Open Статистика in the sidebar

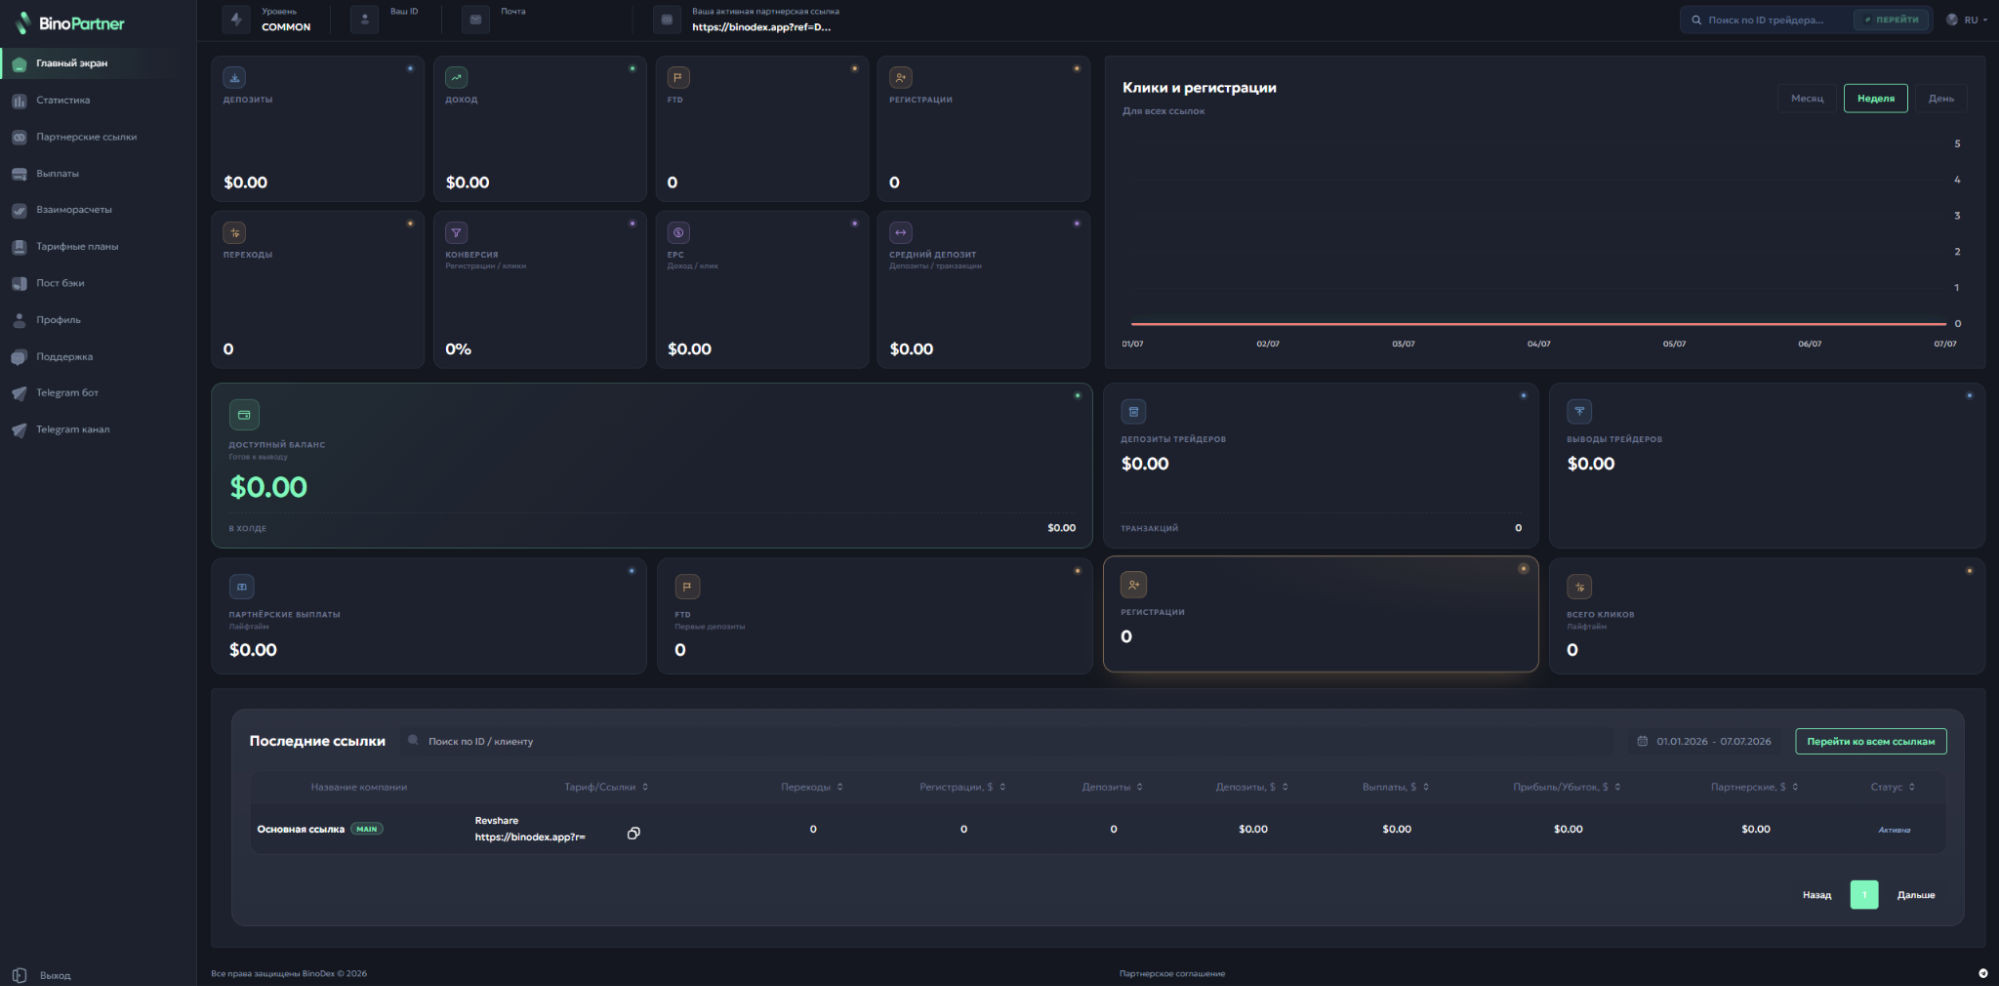pyautogui.click(x=63, y=100)
